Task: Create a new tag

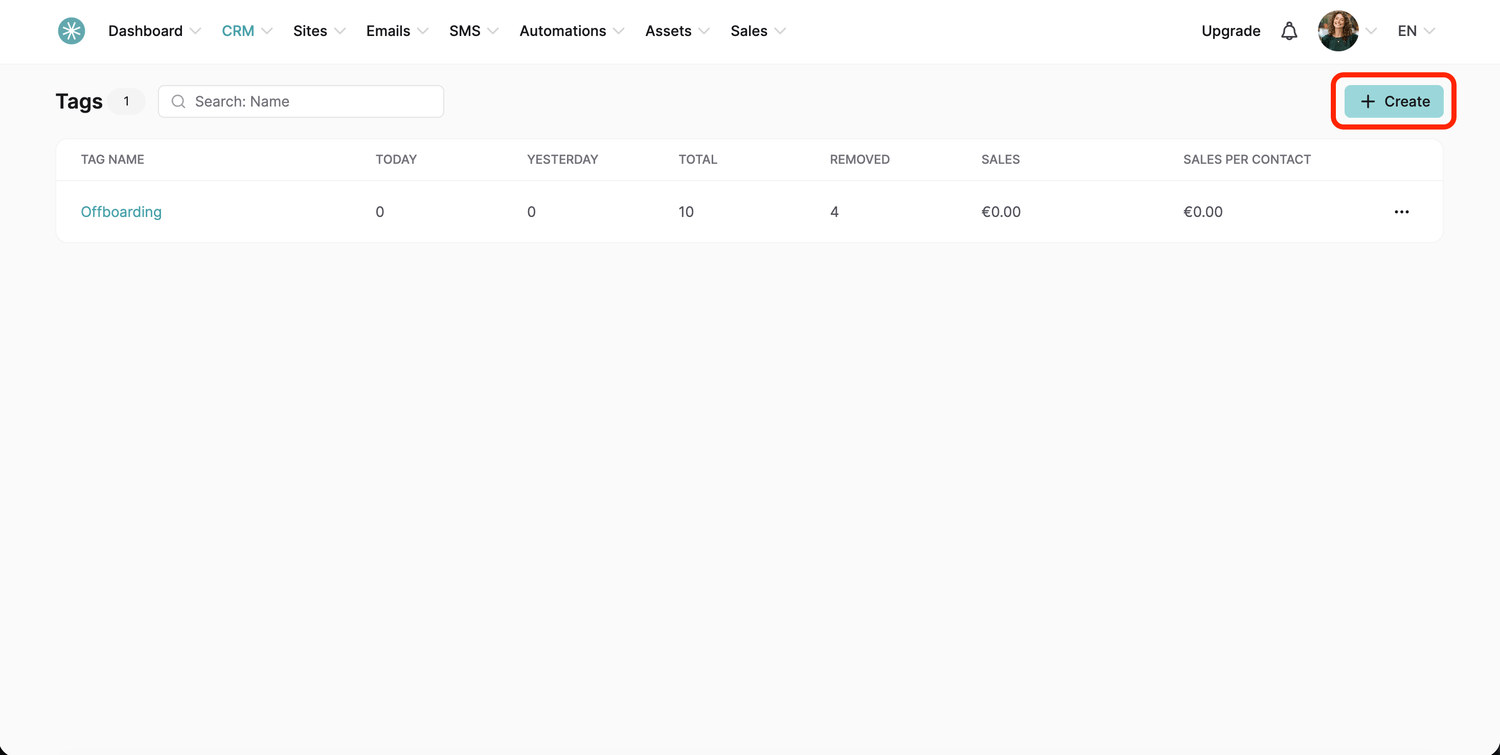Action: pos(1394,101)
